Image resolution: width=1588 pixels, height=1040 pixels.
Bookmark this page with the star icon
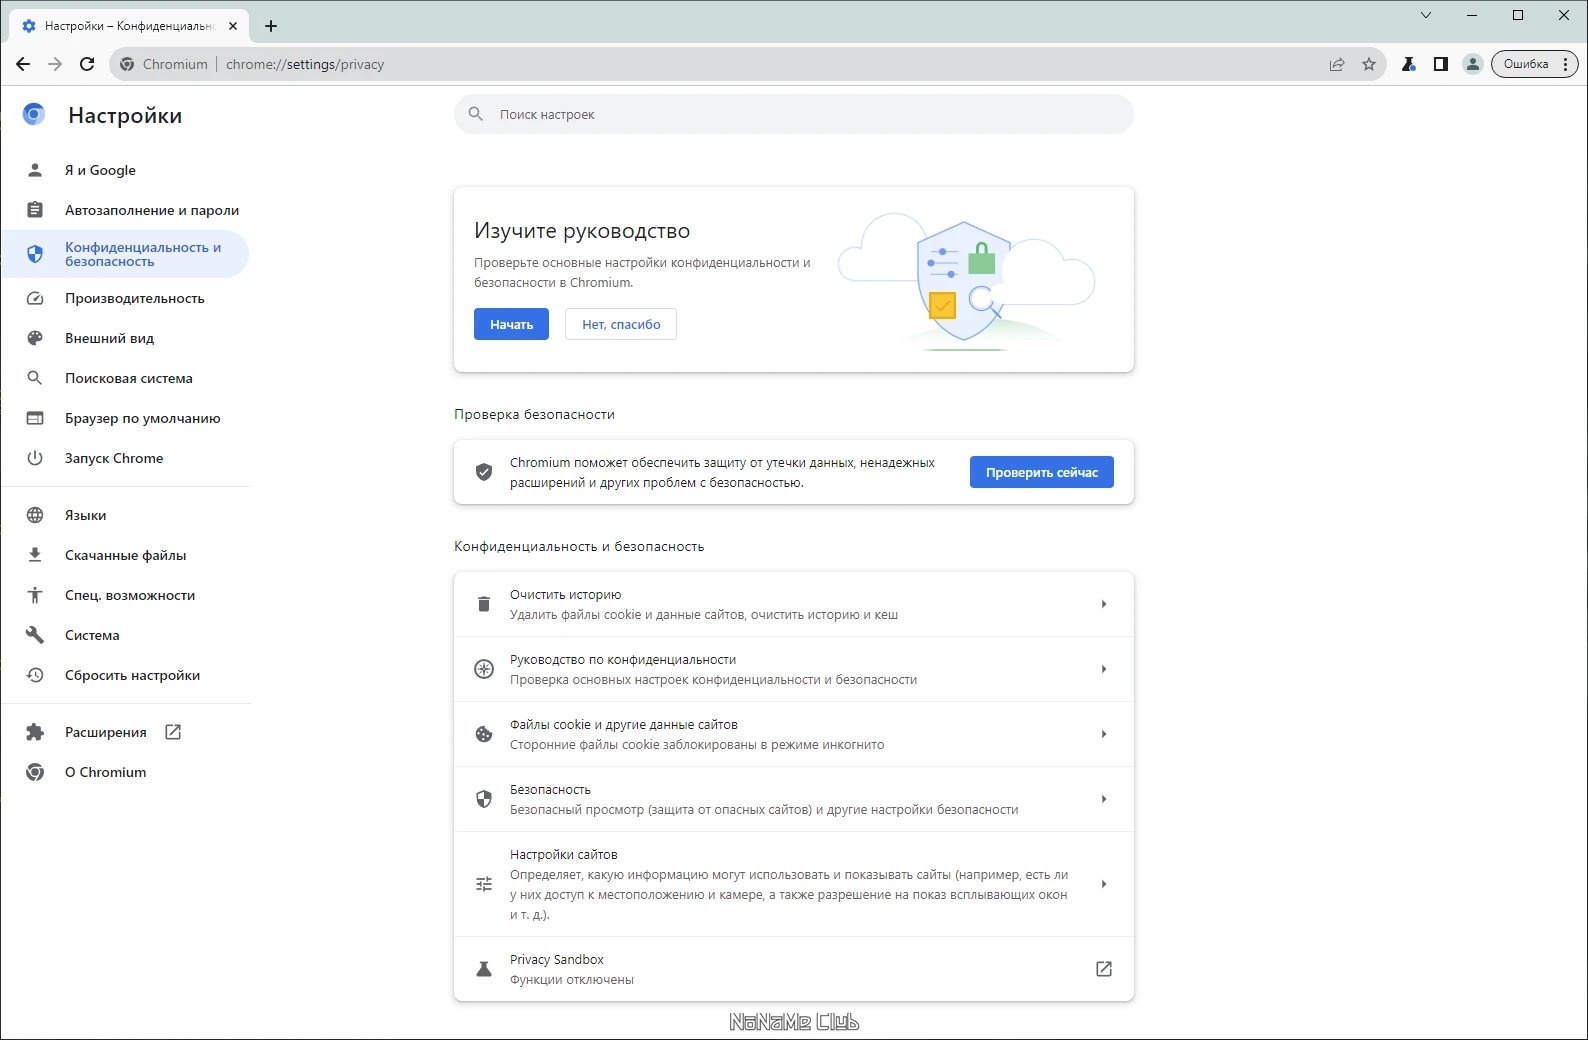(x=1369, y=64)
